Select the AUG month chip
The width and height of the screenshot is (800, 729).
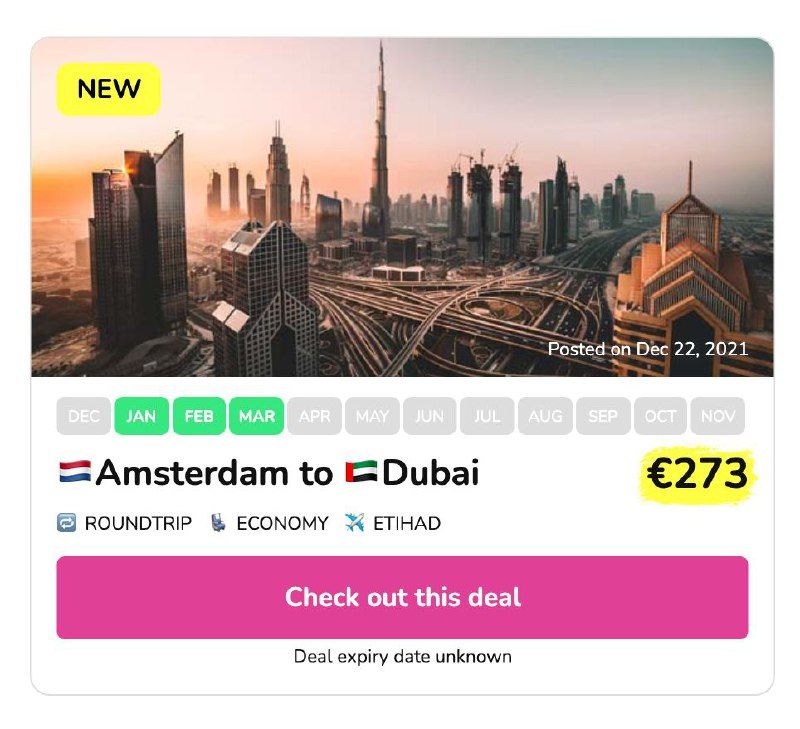[545, 416]
